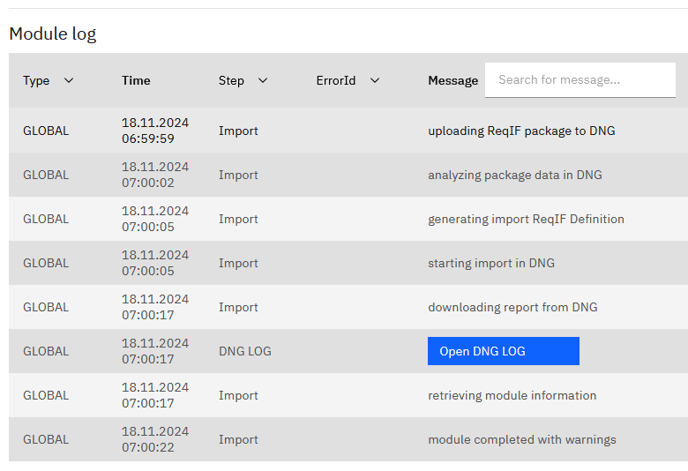Select the 07:00:22 timestamp cell
The height and width of the screenshot is (471, 688).
(x=154, y=439)
